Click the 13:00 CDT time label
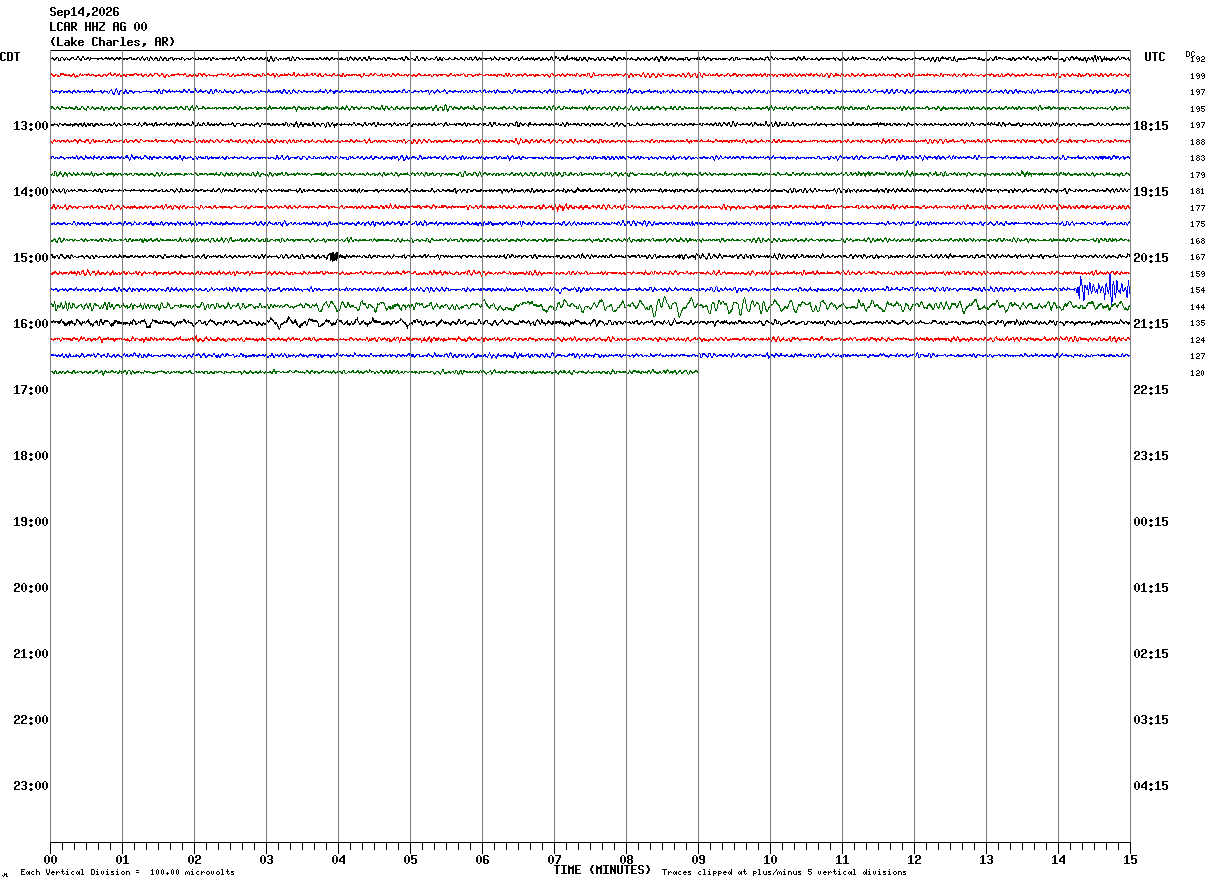The image size is (1210, 886). [31, 126]
